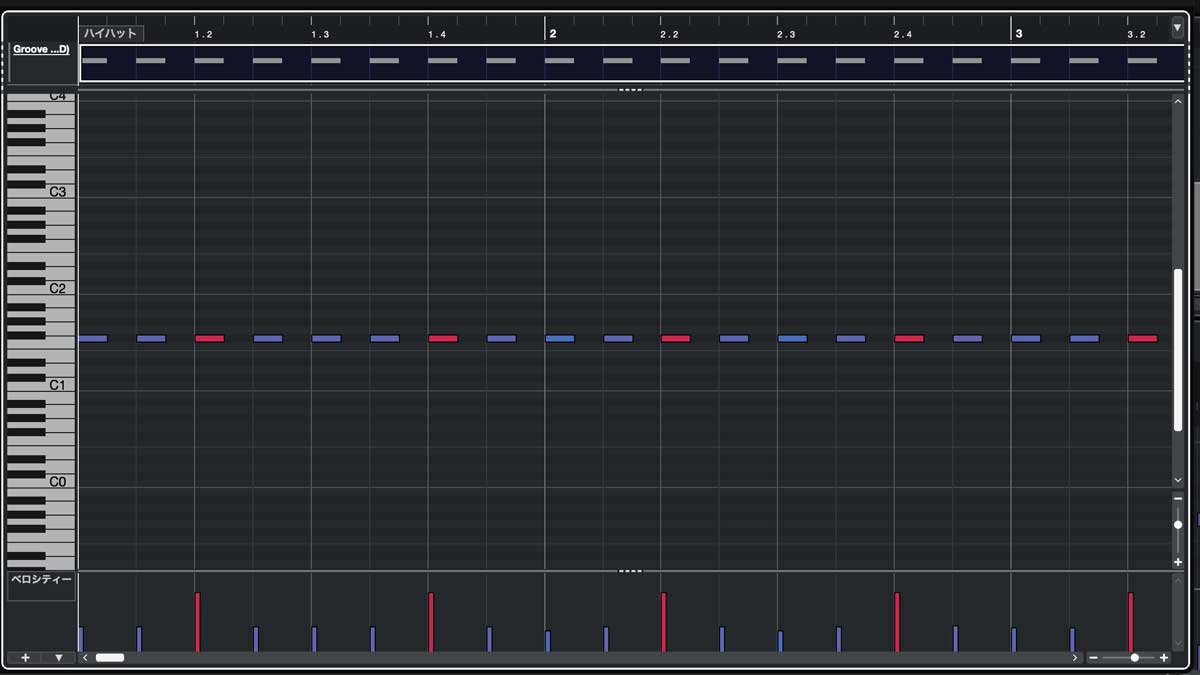The height and width of the screenshot is (675, 1200).
Task: Click the vertical zoom-in plus icon
Action: [1178, 562]
